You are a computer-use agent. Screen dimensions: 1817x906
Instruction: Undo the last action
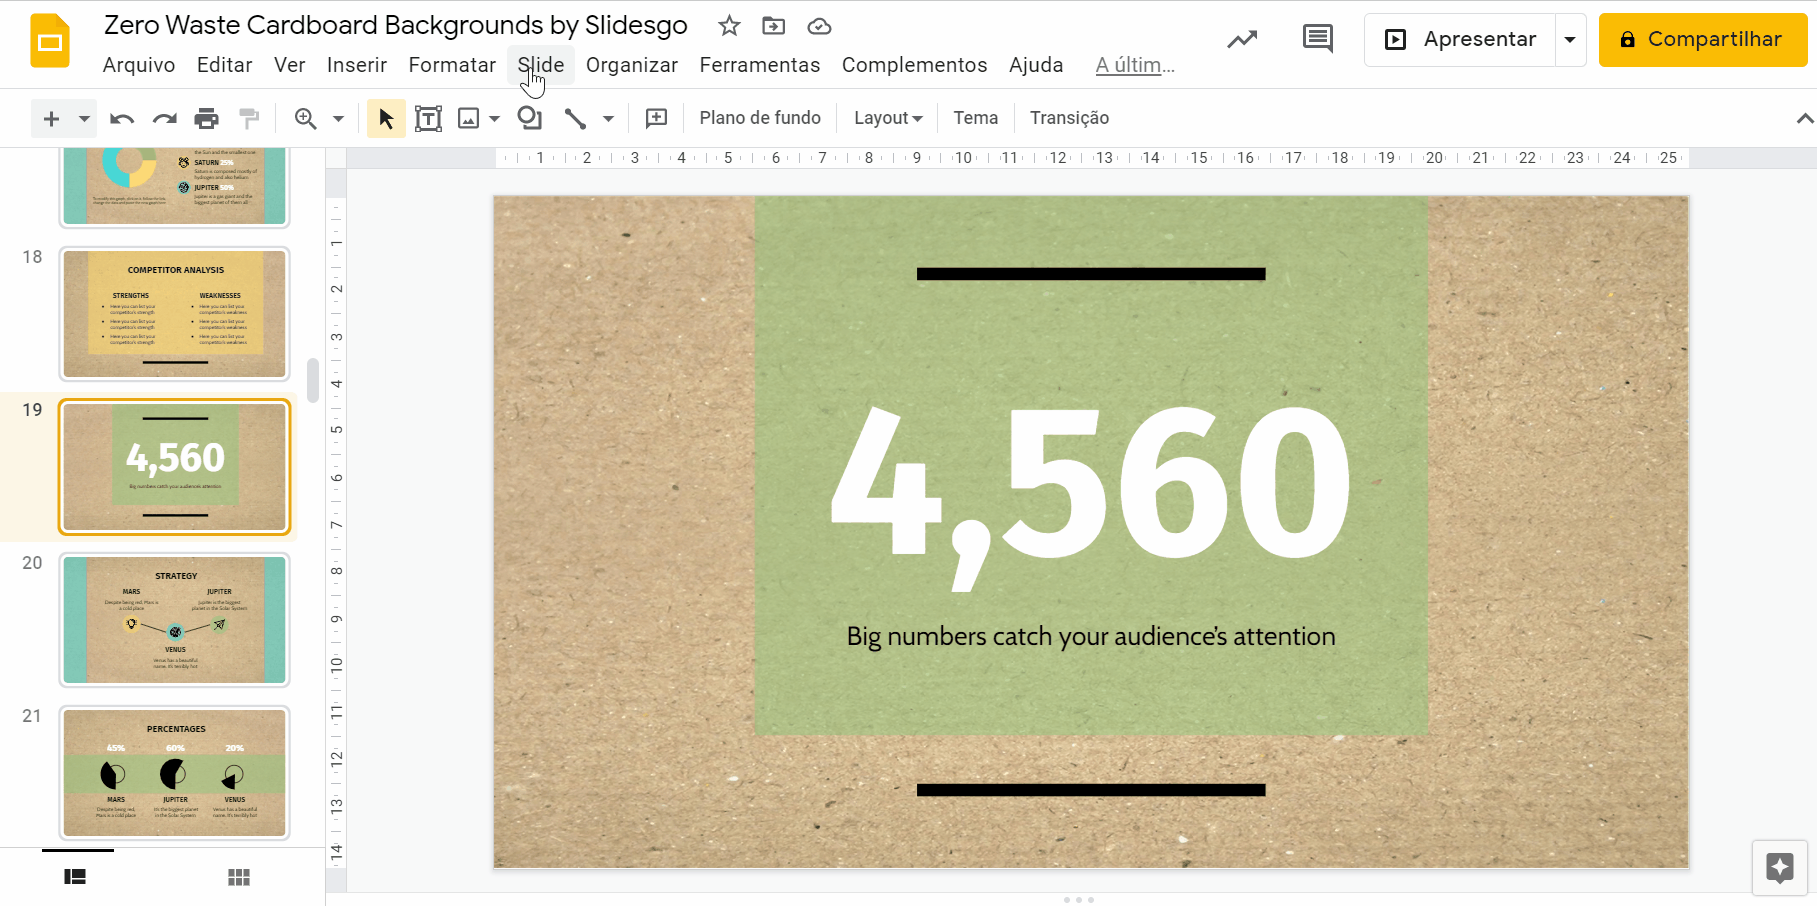(122, 119)
